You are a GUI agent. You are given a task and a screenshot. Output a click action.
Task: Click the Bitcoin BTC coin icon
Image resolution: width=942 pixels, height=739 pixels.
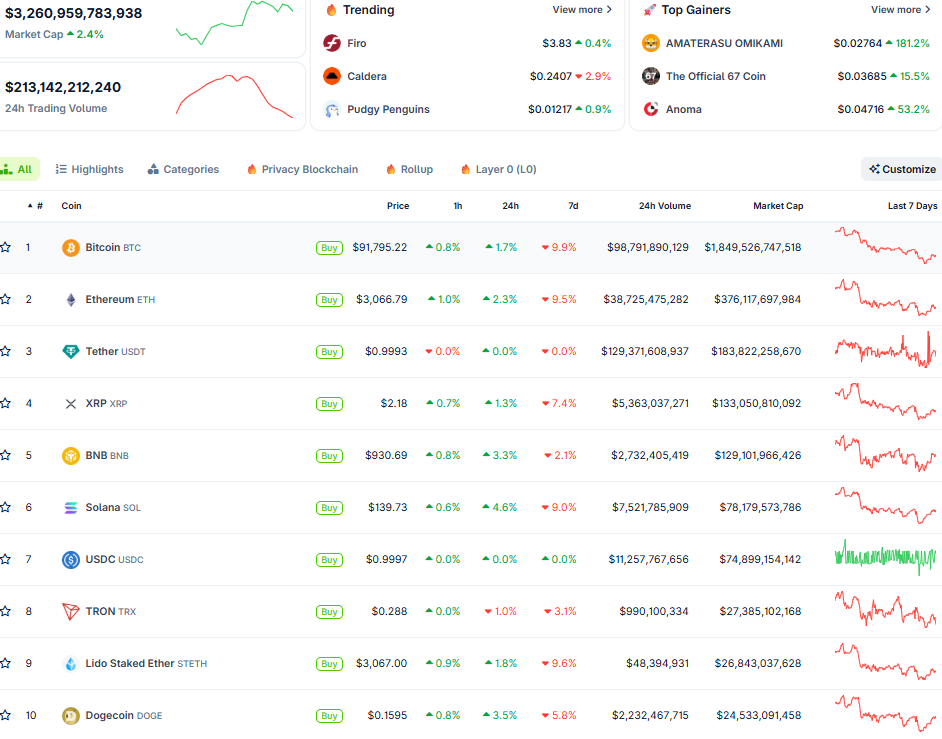click(69, 247)
